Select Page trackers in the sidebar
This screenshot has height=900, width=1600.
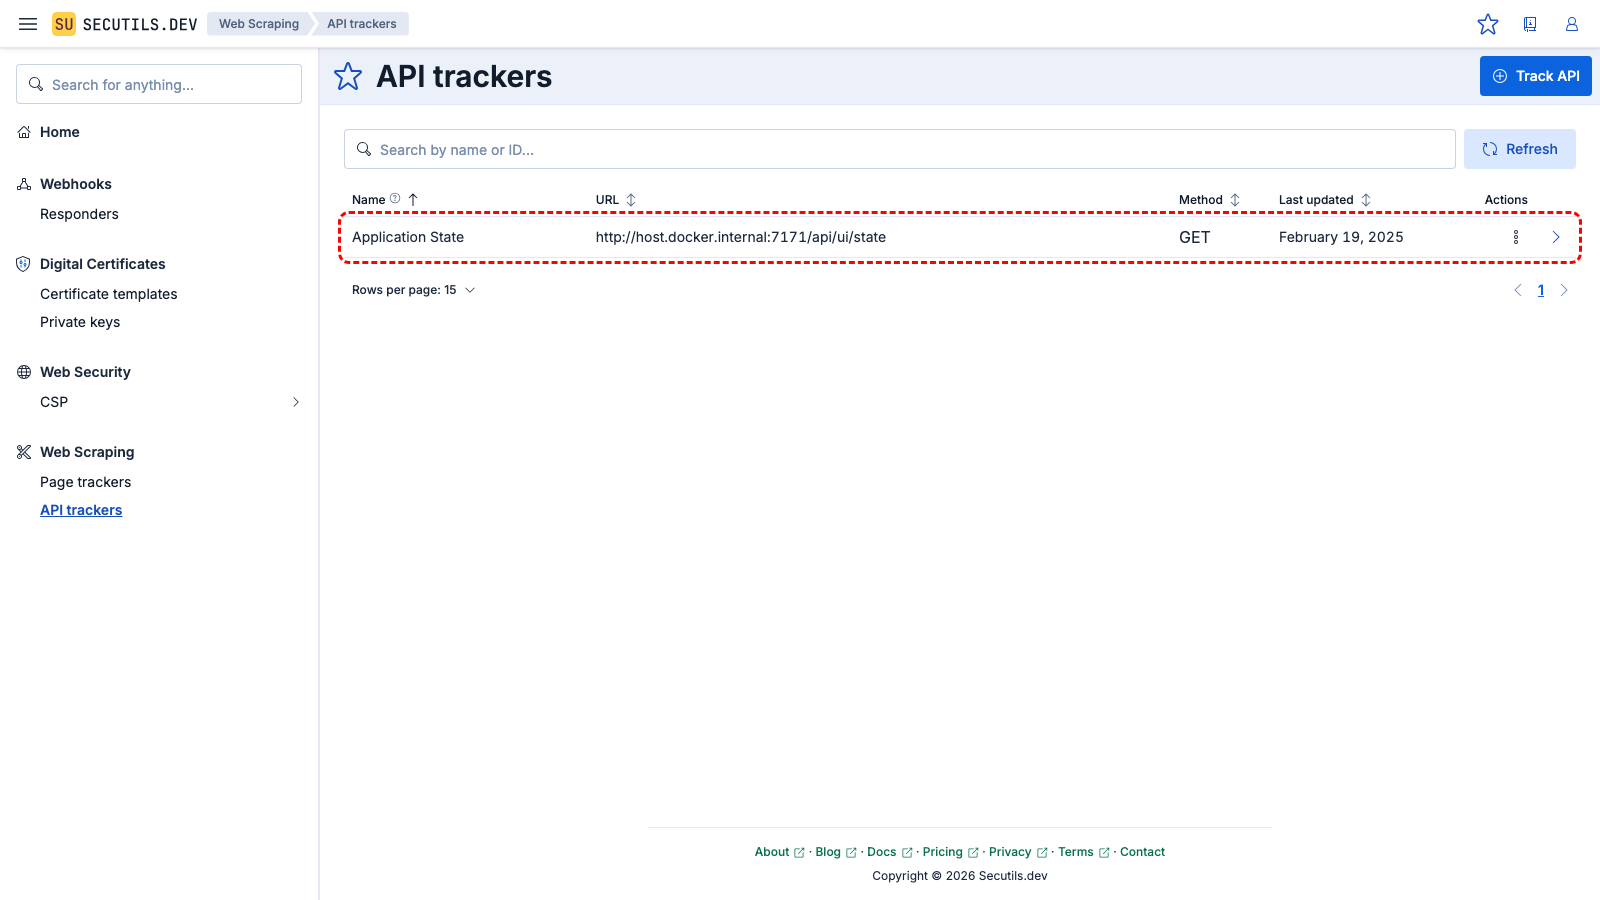pos(85,481)
